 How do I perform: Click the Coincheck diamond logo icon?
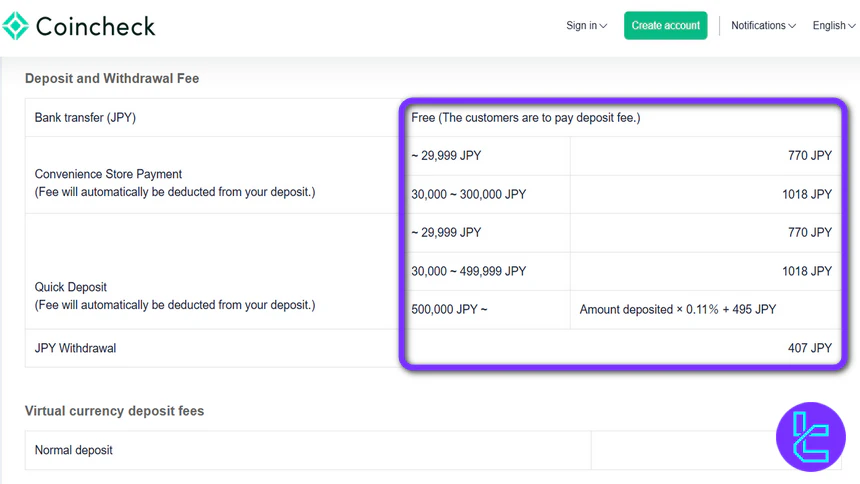point(15,26)
